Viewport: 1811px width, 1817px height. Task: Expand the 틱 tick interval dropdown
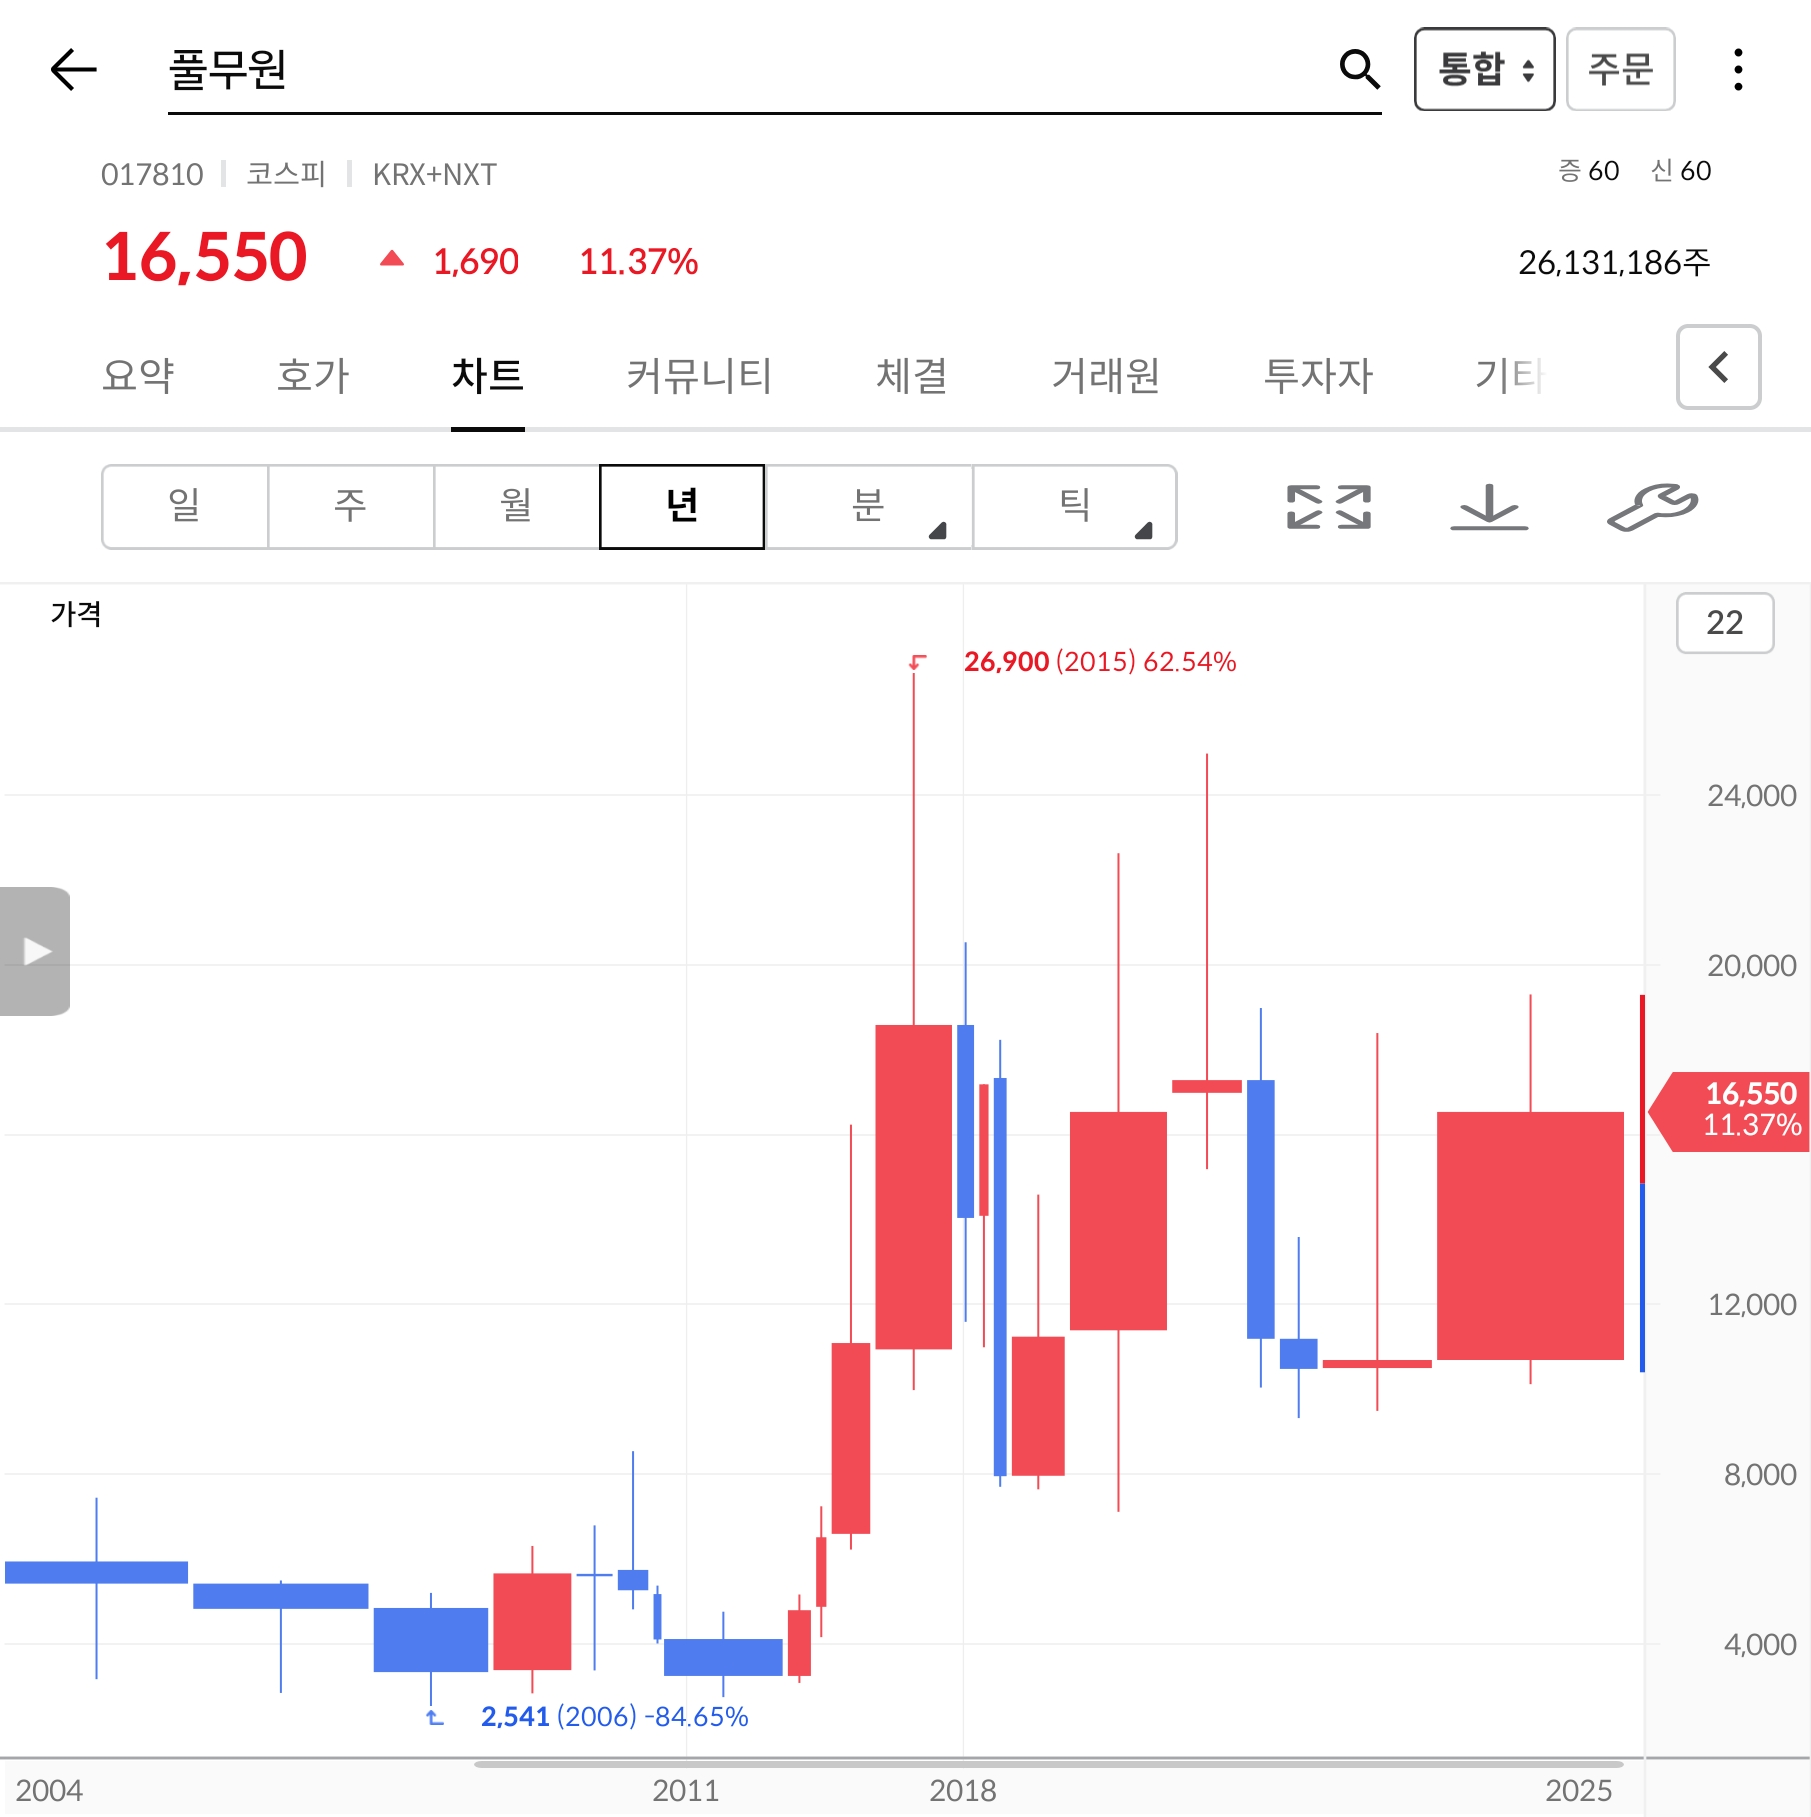pos(1074,506)
